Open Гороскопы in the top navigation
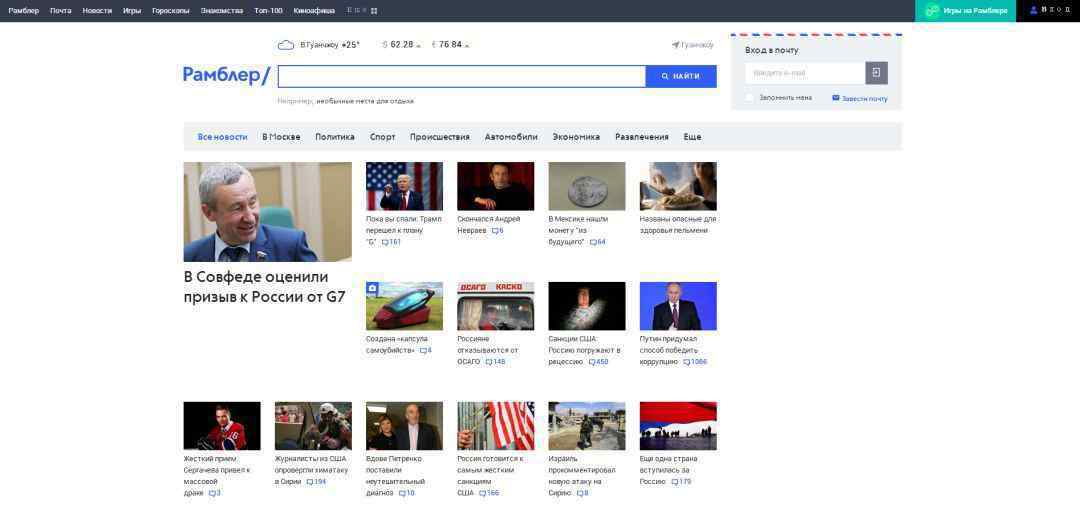 pos(171,11)
